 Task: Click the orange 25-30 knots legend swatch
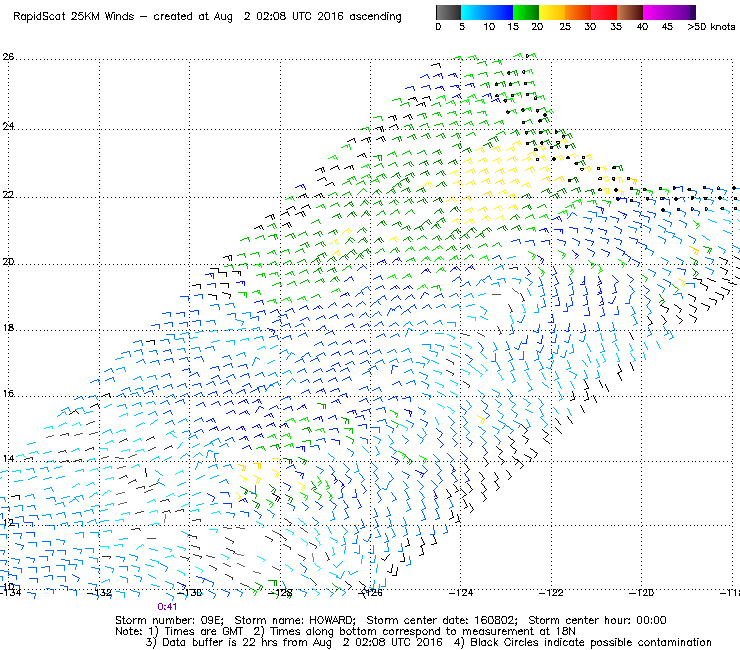pos(578,12)
